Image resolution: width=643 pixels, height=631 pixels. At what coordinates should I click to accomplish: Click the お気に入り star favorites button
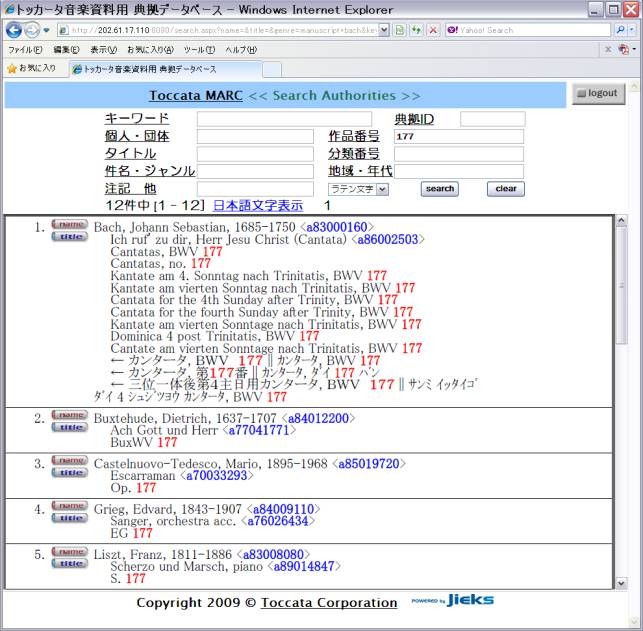pyautogui.click(x=32, y=68)
